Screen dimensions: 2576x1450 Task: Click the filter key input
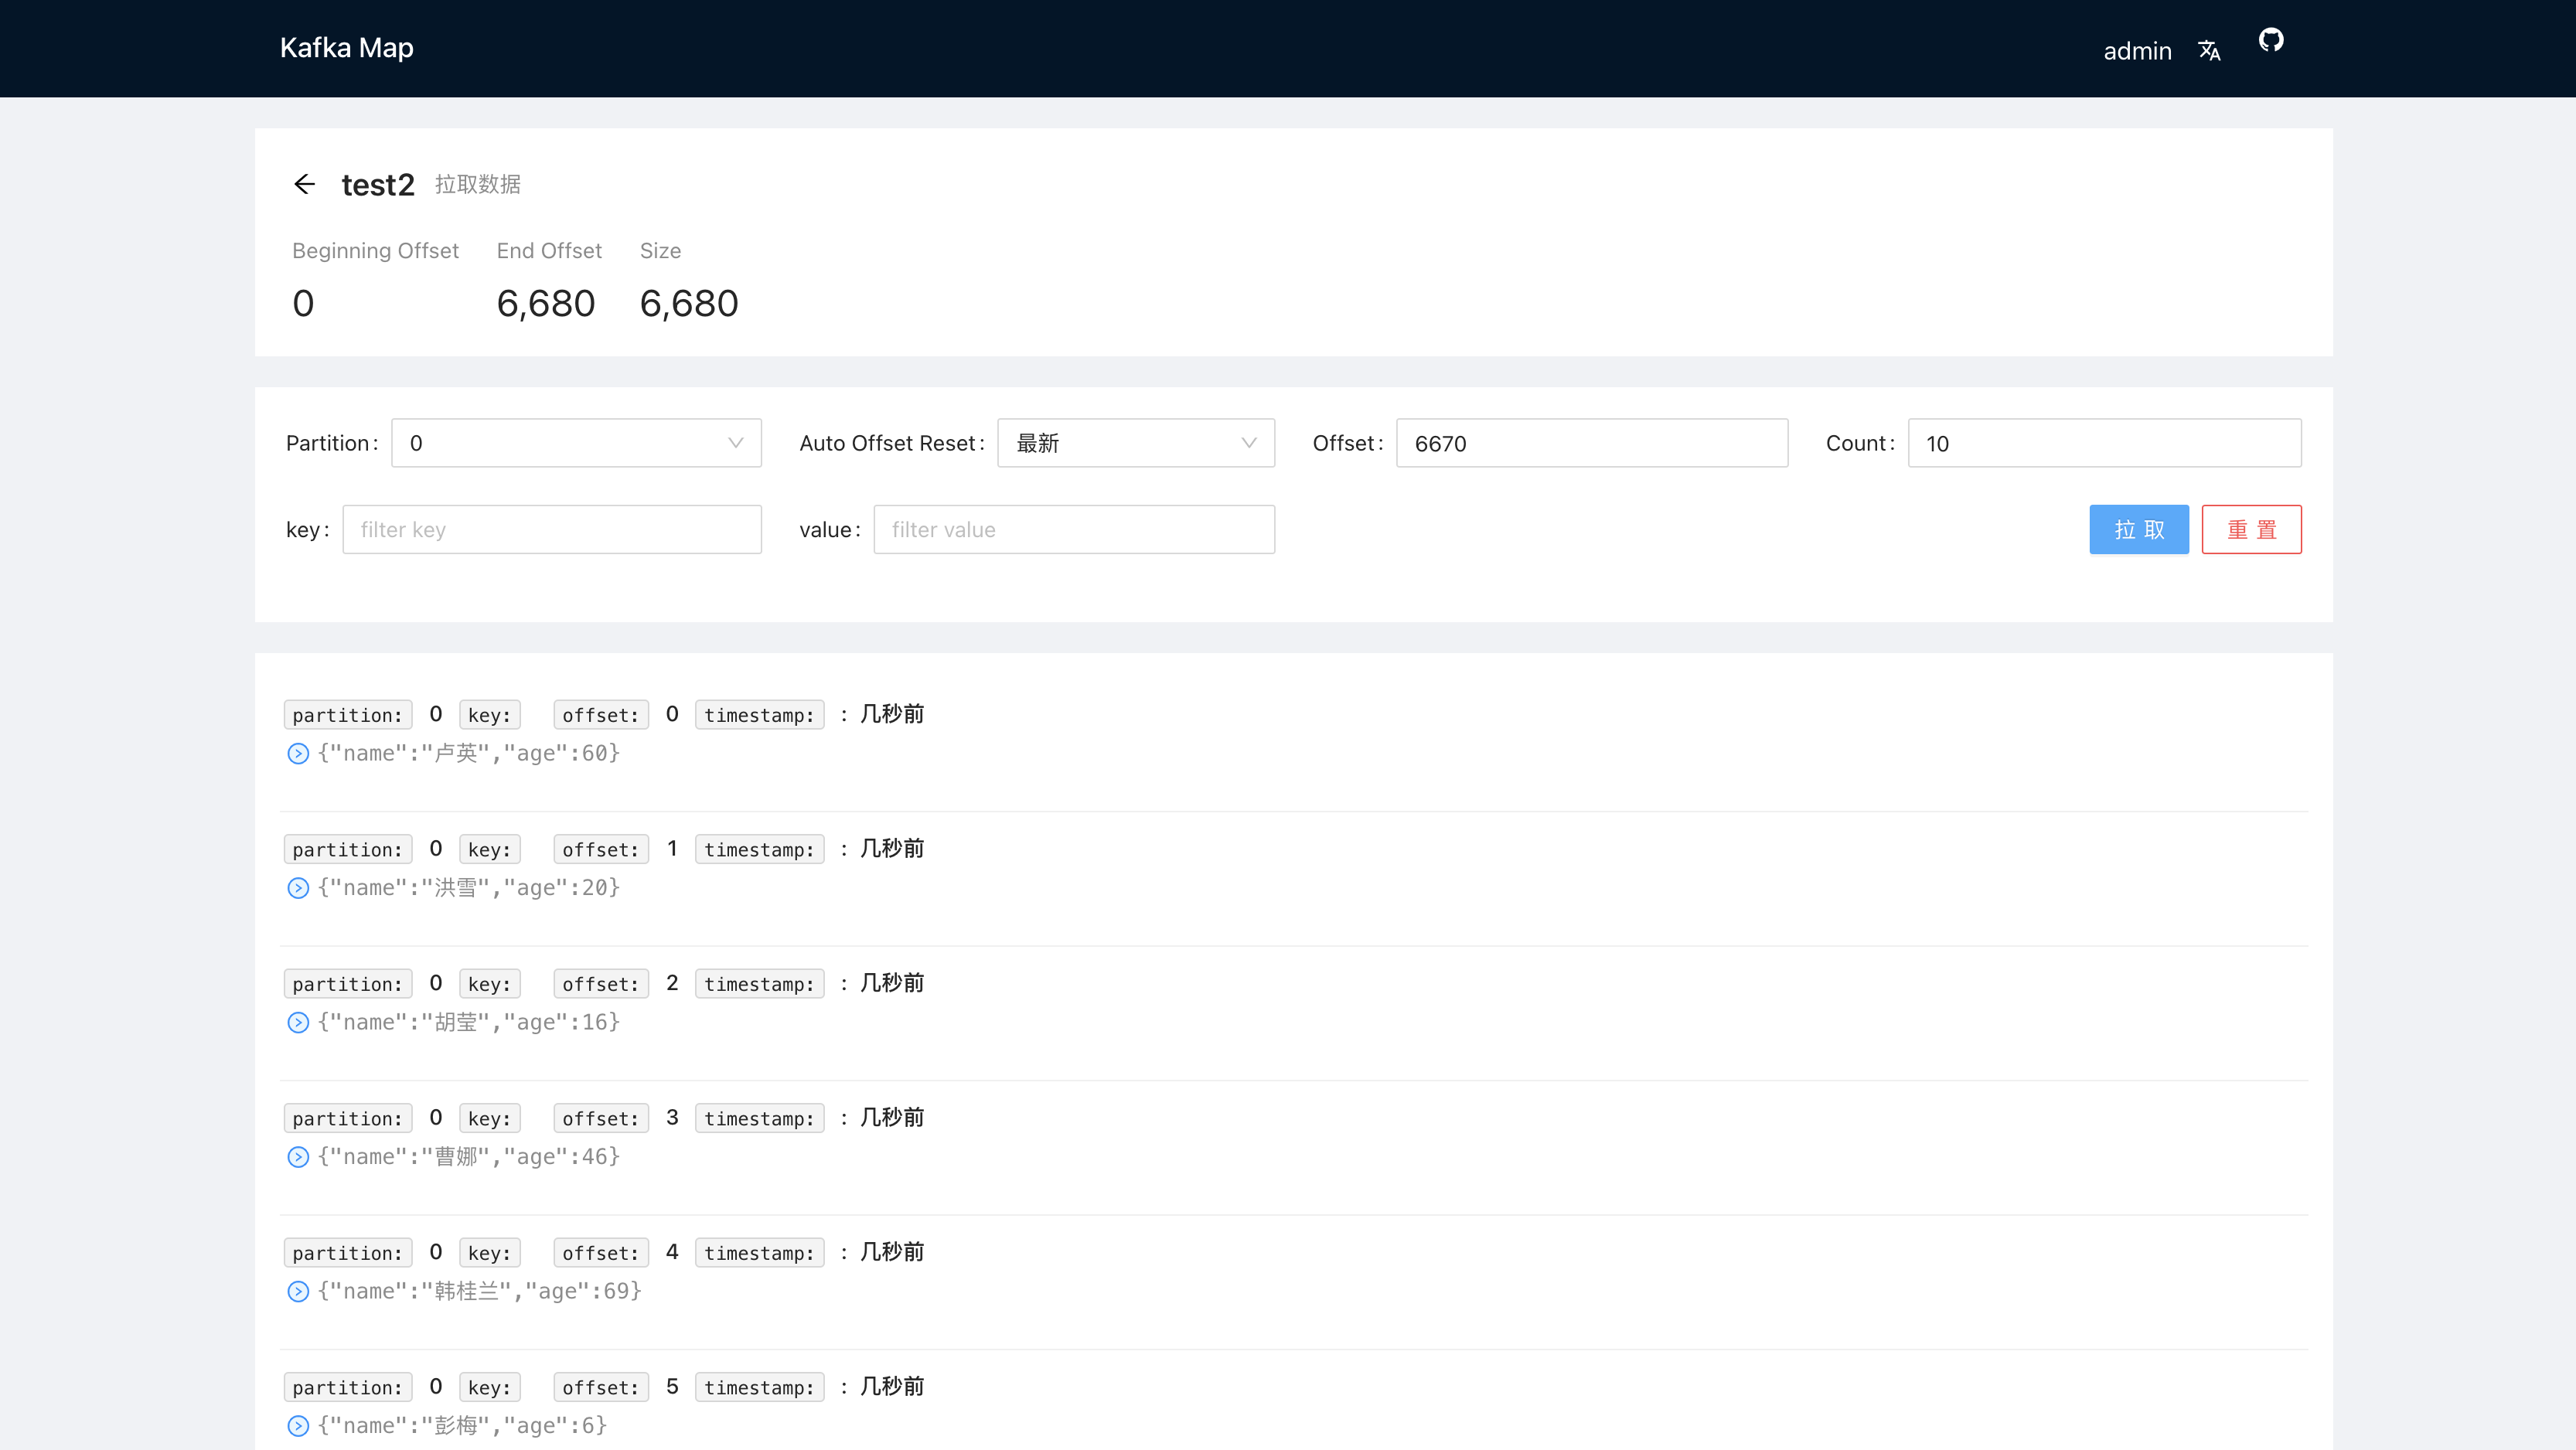(551, 530)
